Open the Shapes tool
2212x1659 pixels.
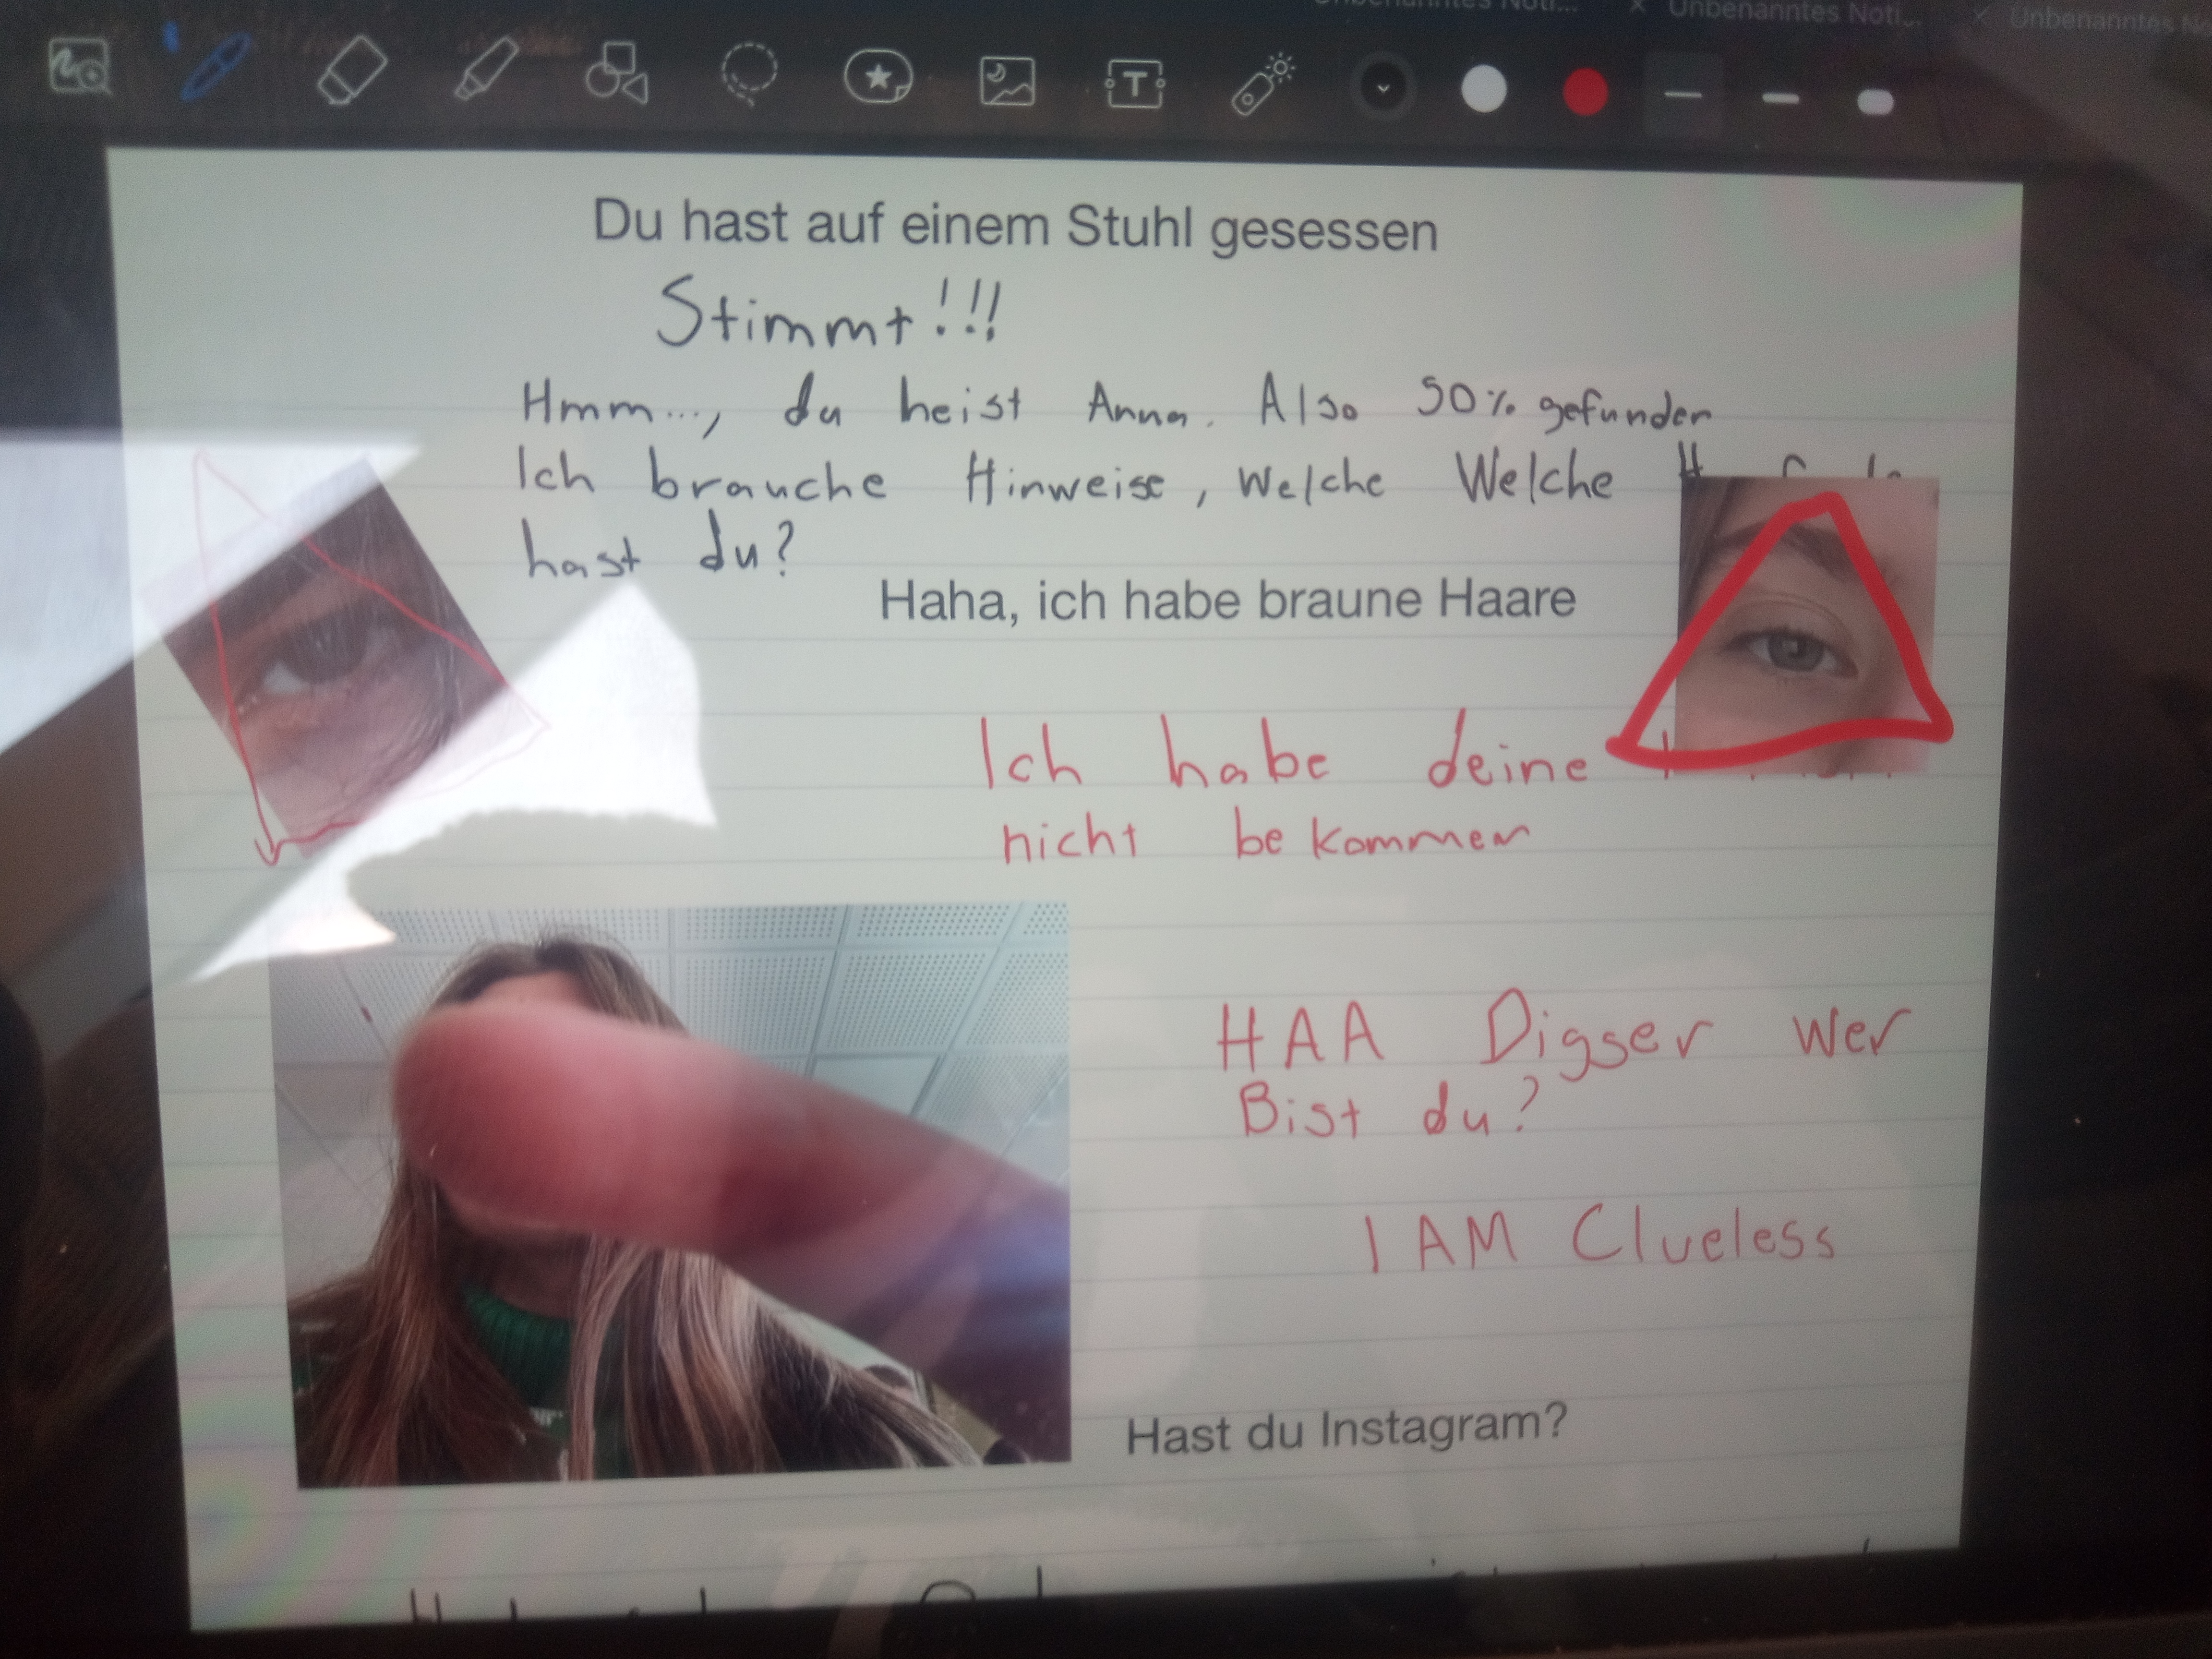pyautogui.click(x=616, y=72)
